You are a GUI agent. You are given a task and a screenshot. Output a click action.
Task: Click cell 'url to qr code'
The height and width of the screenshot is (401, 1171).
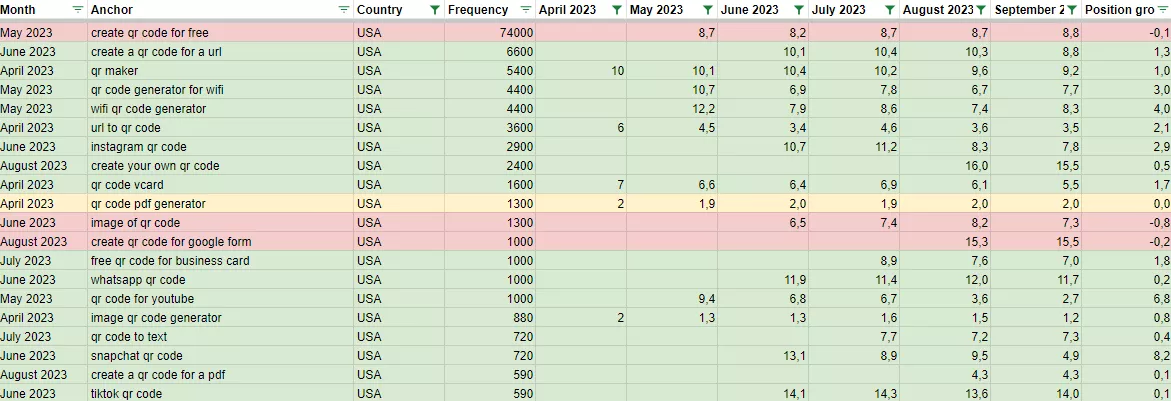coord(220,128)
